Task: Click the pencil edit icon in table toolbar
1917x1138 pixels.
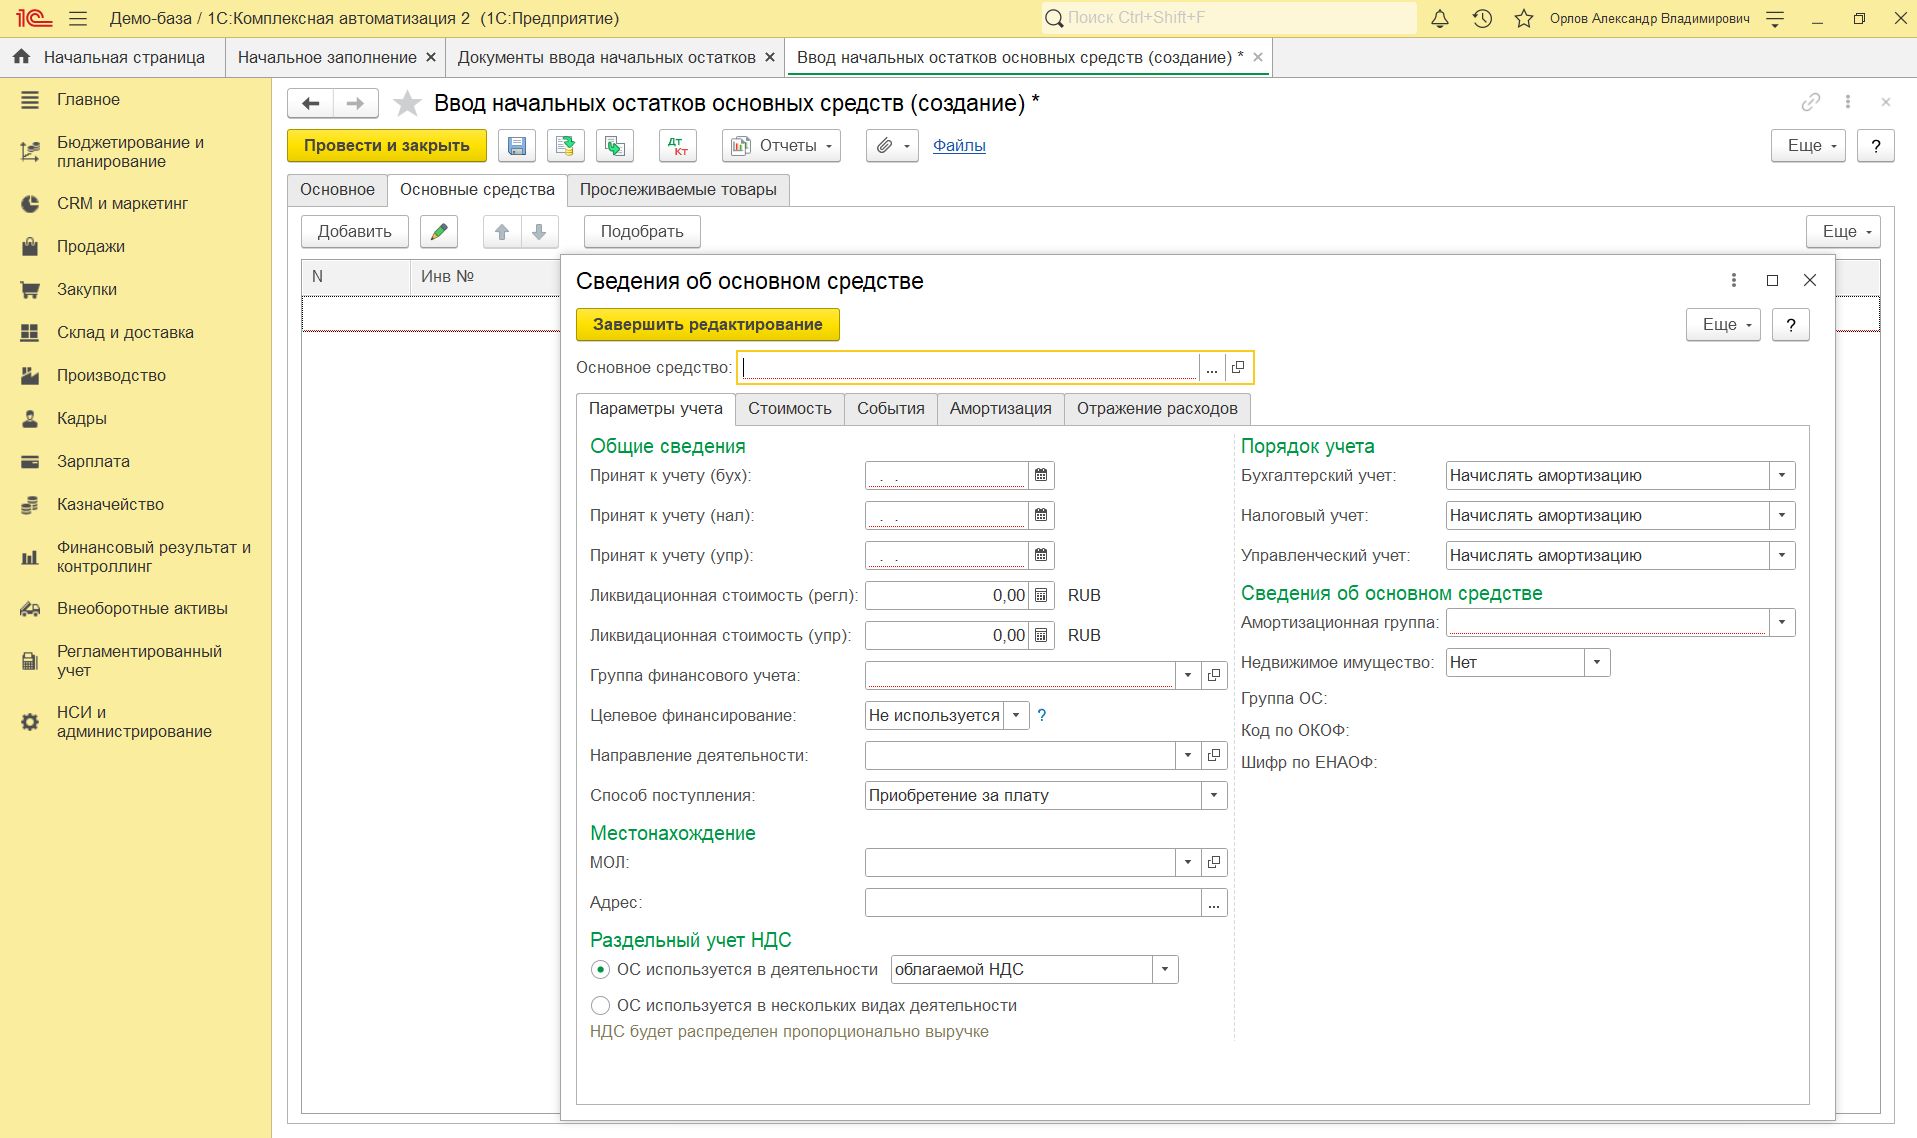Action: click(x=438, y=232)
